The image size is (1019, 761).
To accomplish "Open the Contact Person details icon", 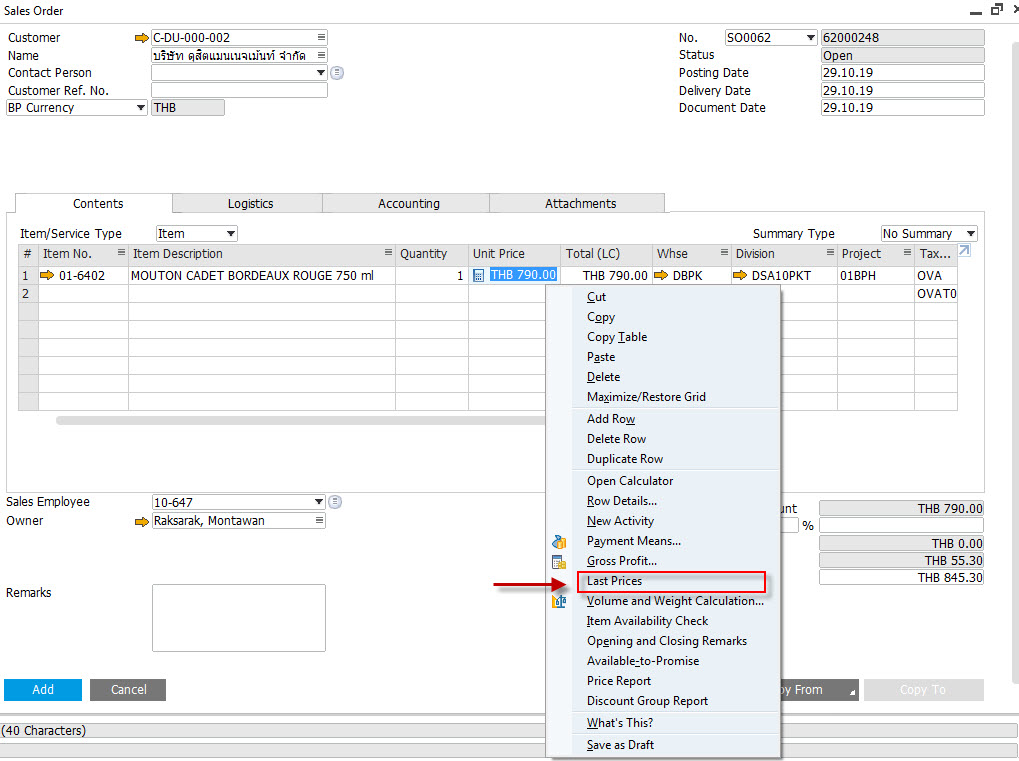I will pyautogui.click(x=337, y=73).
